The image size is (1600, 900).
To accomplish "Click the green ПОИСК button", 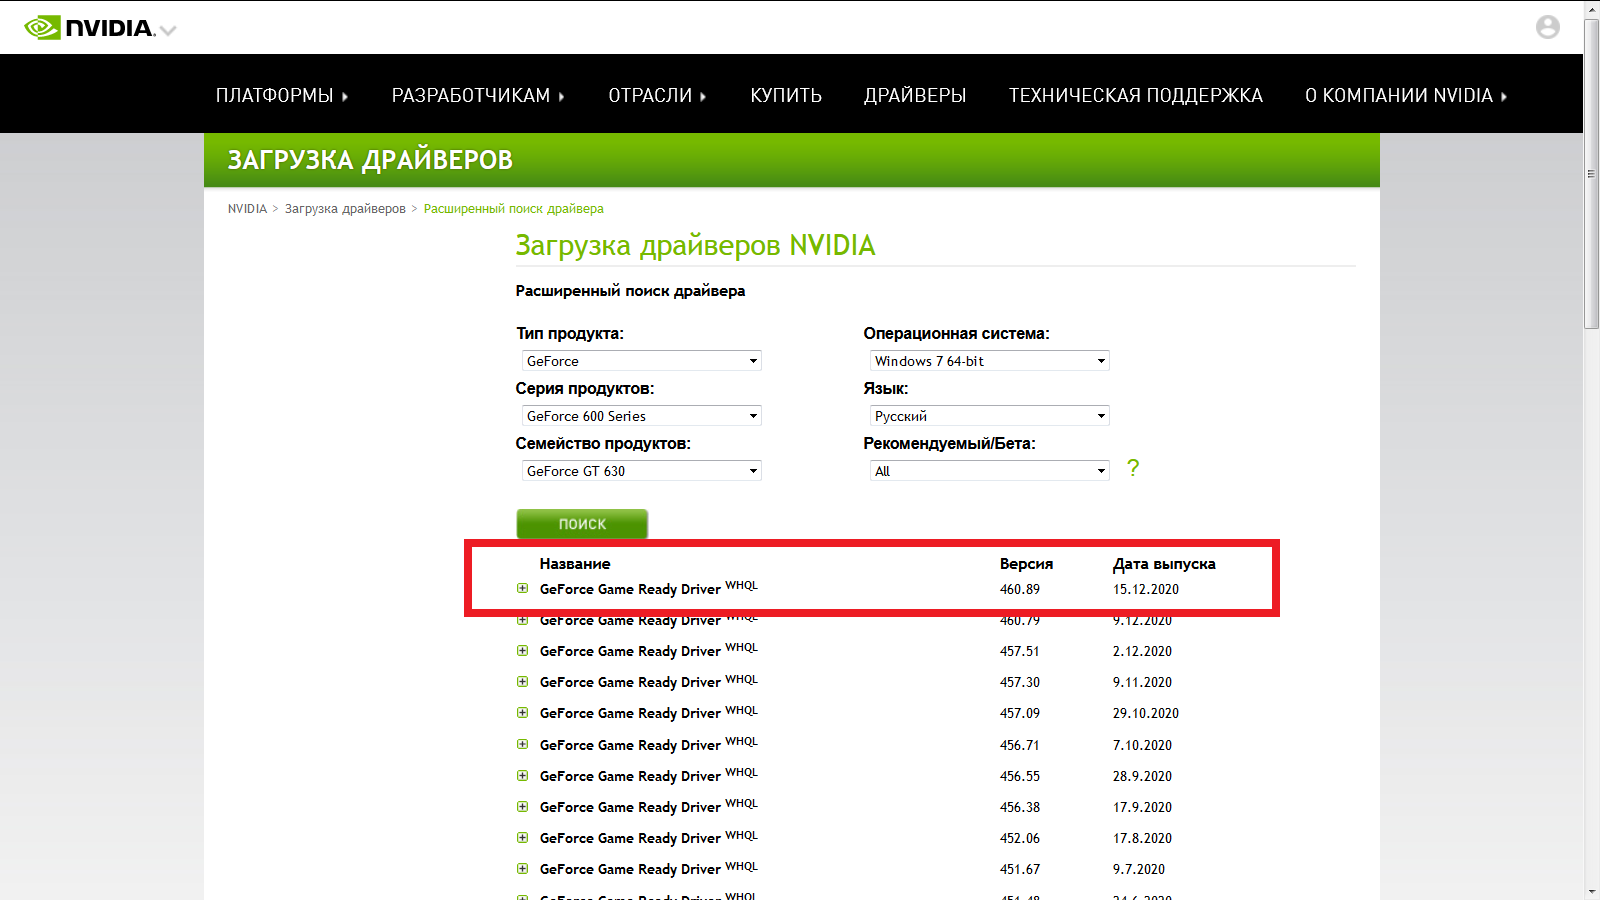I will (x=582, y=524).
